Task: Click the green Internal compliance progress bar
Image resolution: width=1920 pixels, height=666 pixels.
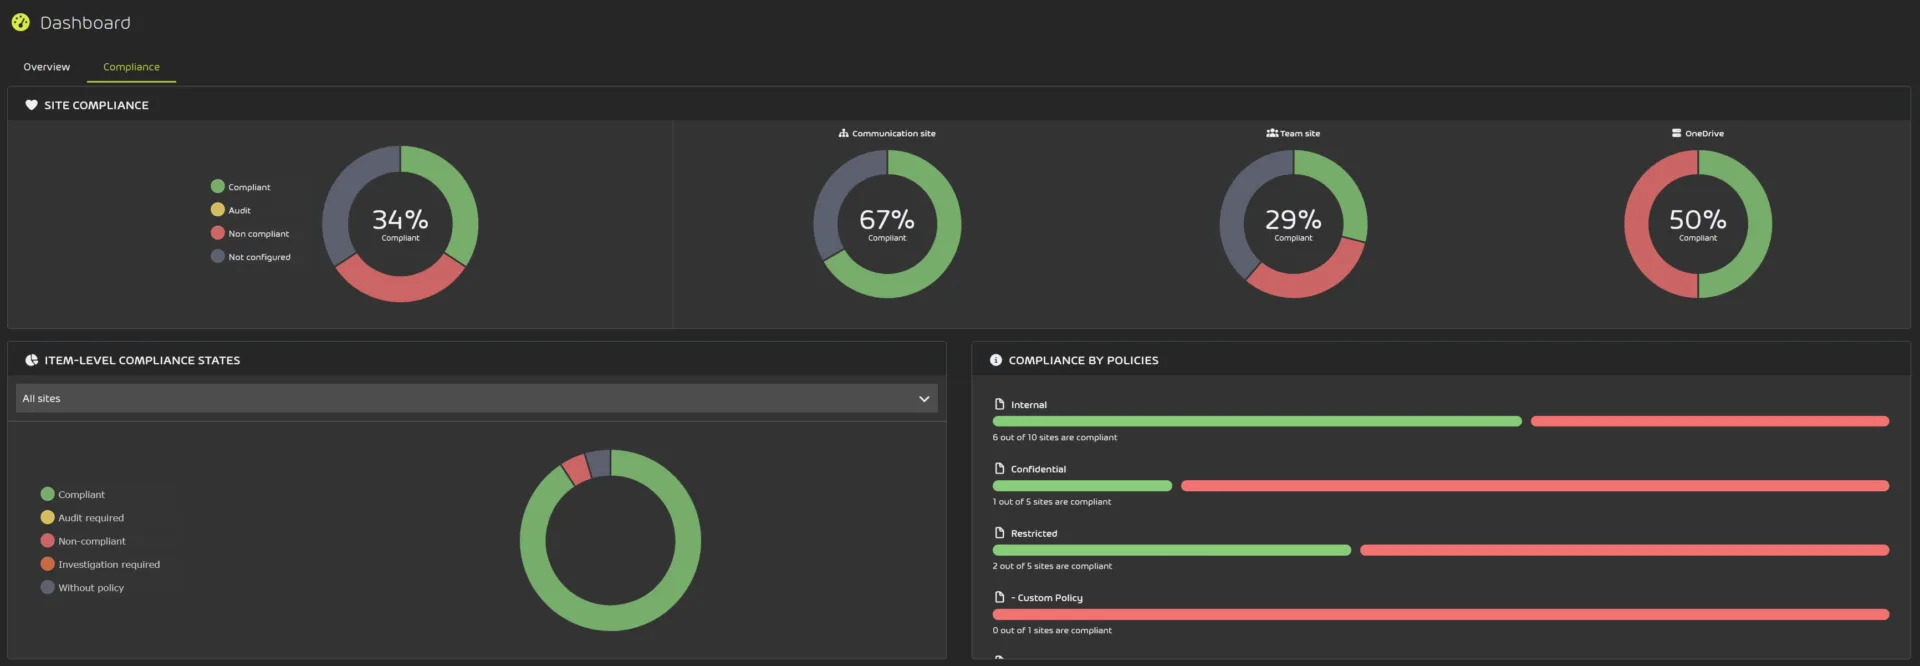Action: click(x=1256, y=422)
